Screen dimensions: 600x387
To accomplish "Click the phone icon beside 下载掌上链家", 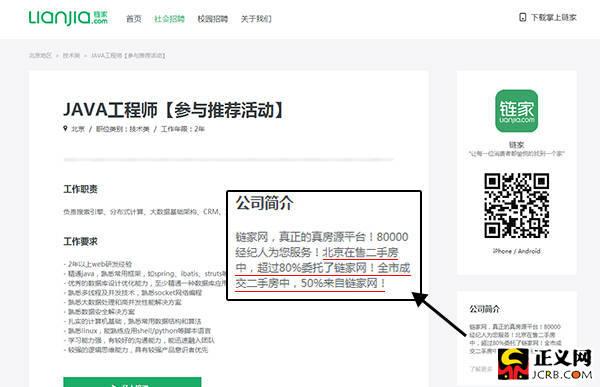I will point(522,17).
